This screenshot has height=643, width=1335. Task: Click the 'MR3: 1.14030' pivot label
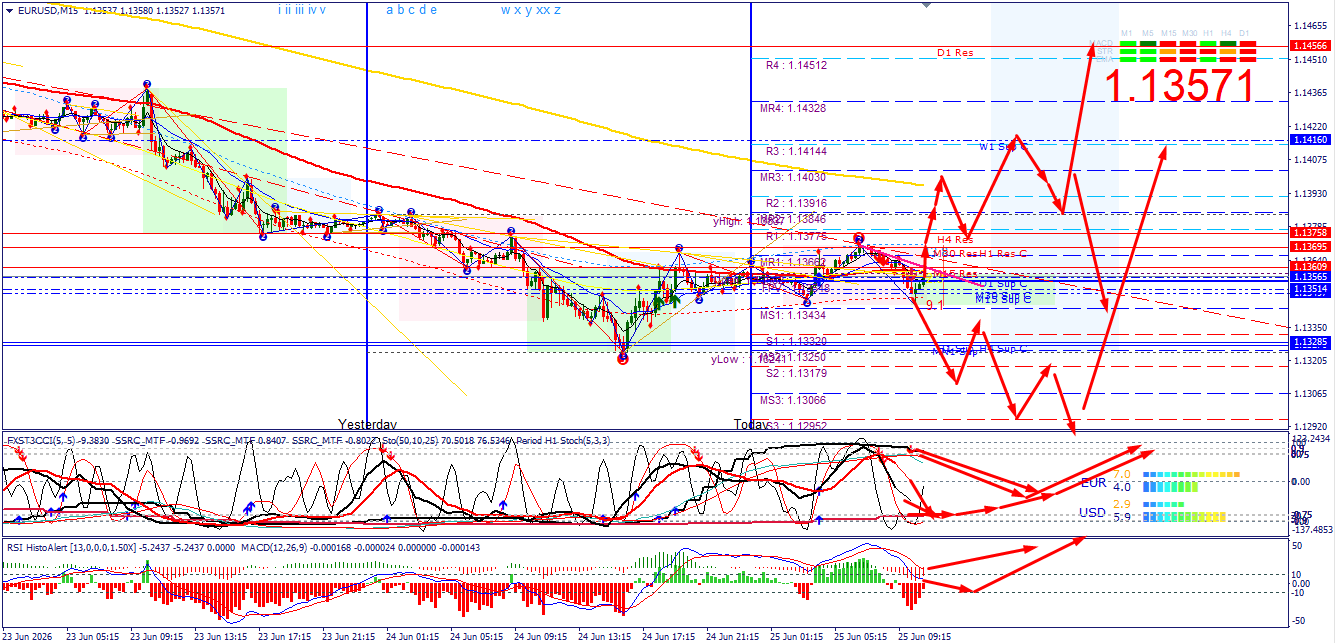[x=793, y=177]
